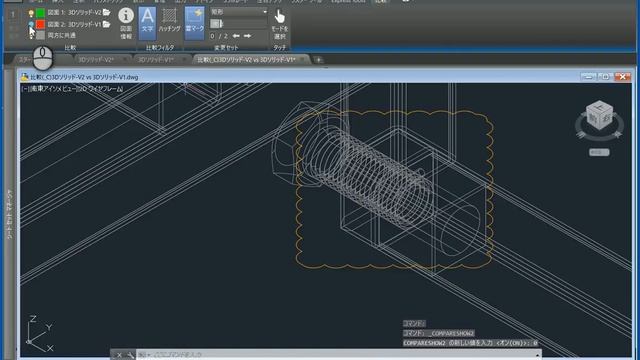Toggle the Drawing 2 lightbulb visibility
This screenshot has width=640, height=360.
pyautogui.click(x=31, y=25)
